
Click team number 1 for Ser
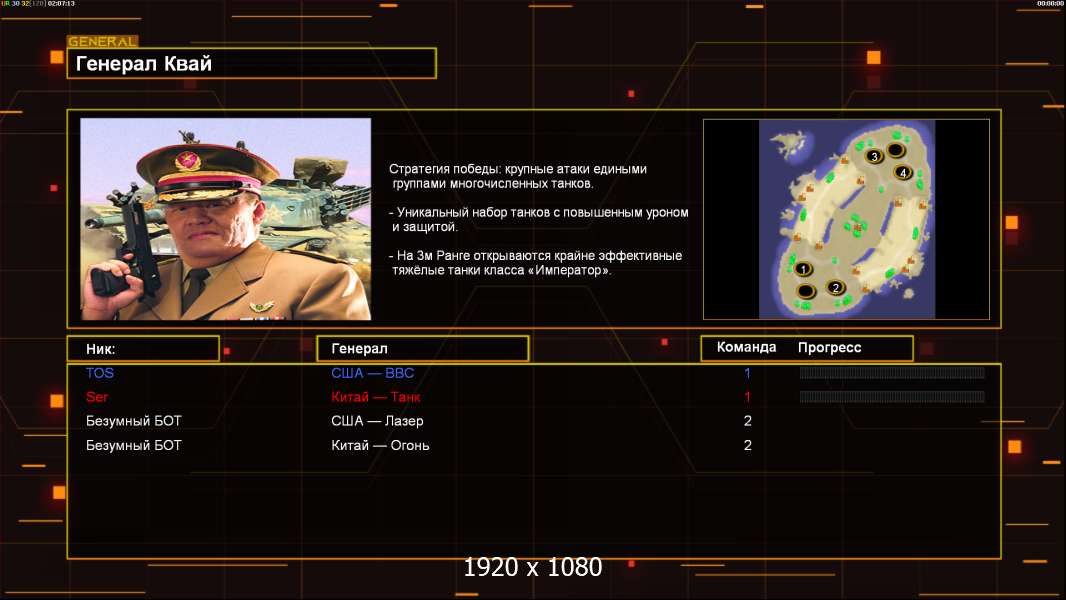point(747,397)
